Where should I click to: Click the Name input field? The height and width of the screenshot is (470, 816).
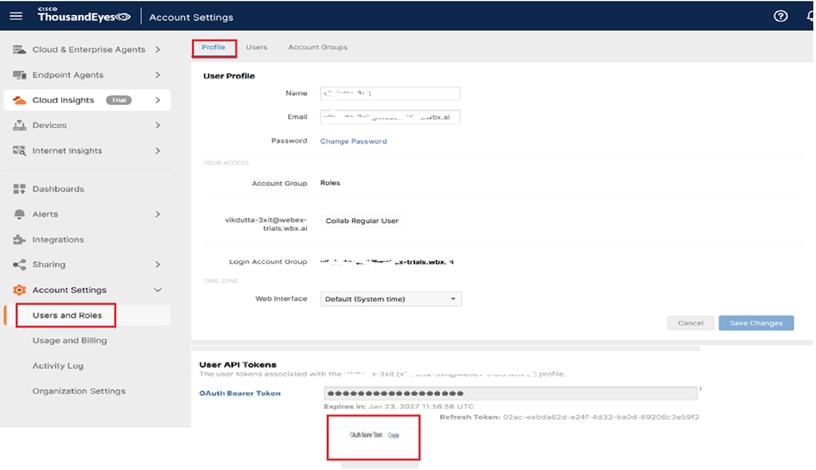pos(390,93)
